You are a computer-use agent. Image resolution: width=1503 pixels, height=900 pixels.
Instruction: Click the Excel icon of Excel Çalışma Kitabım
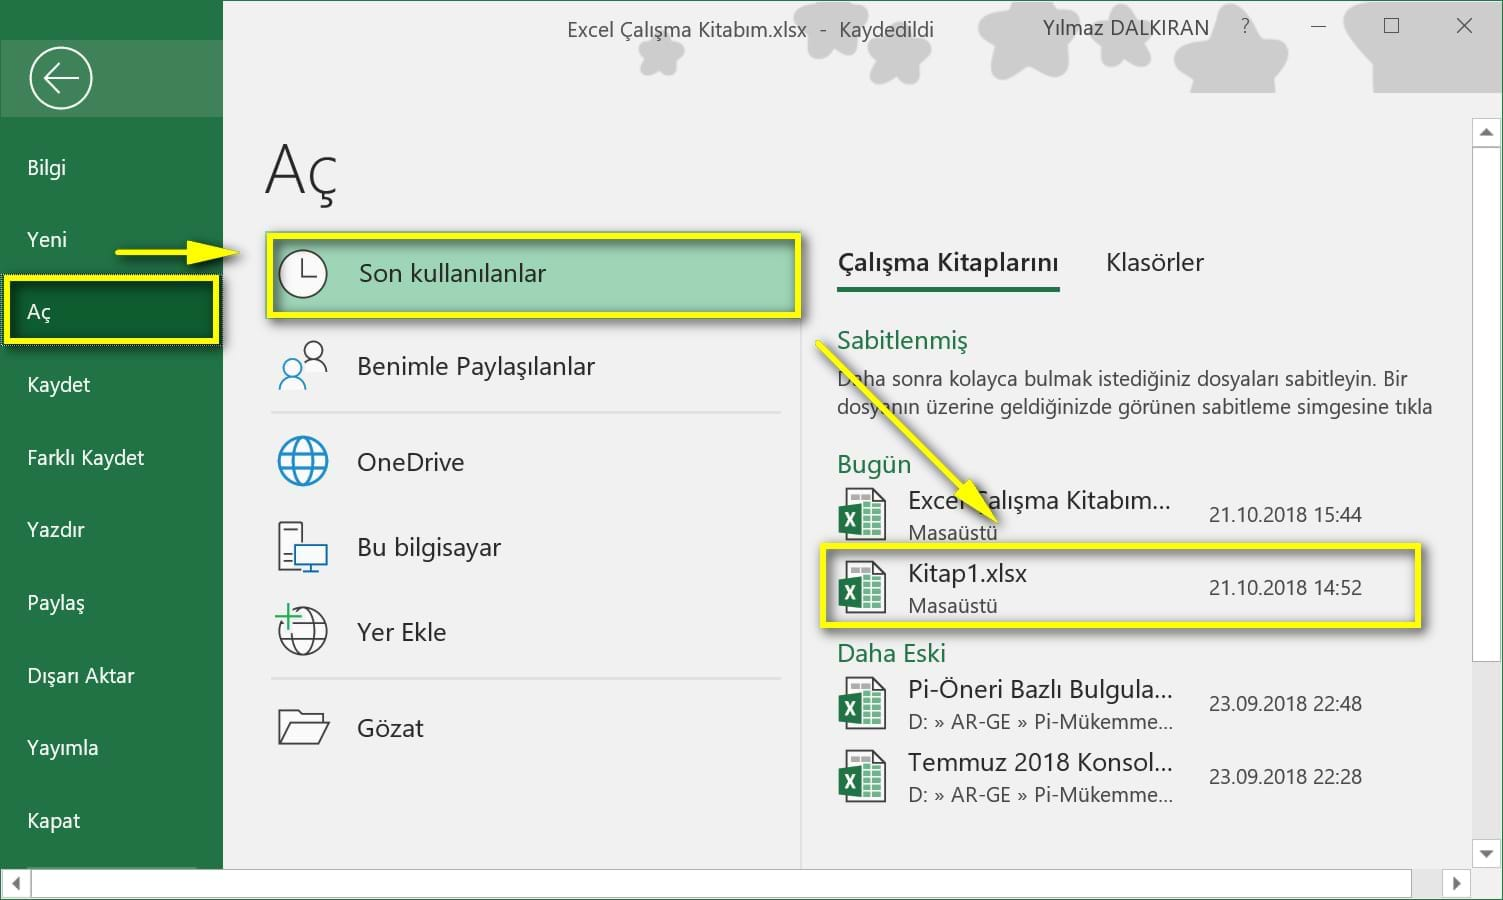861,514
